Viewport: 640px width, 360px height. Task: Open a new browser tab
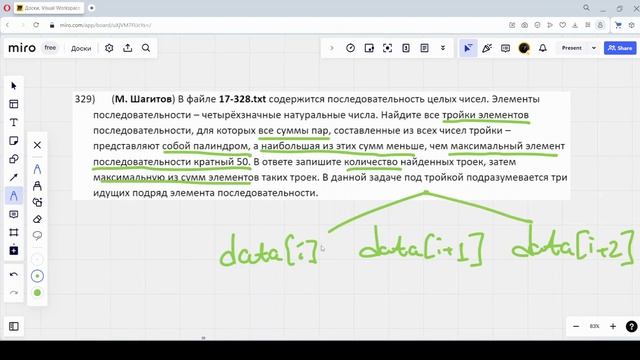92,8
